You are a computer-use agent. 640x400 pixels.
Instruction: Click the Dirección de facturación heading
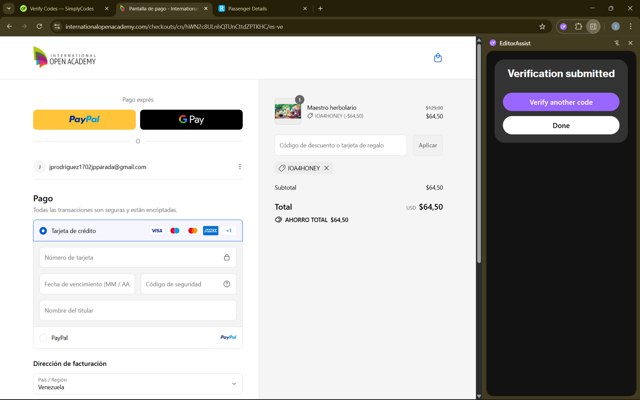[70, 363]
